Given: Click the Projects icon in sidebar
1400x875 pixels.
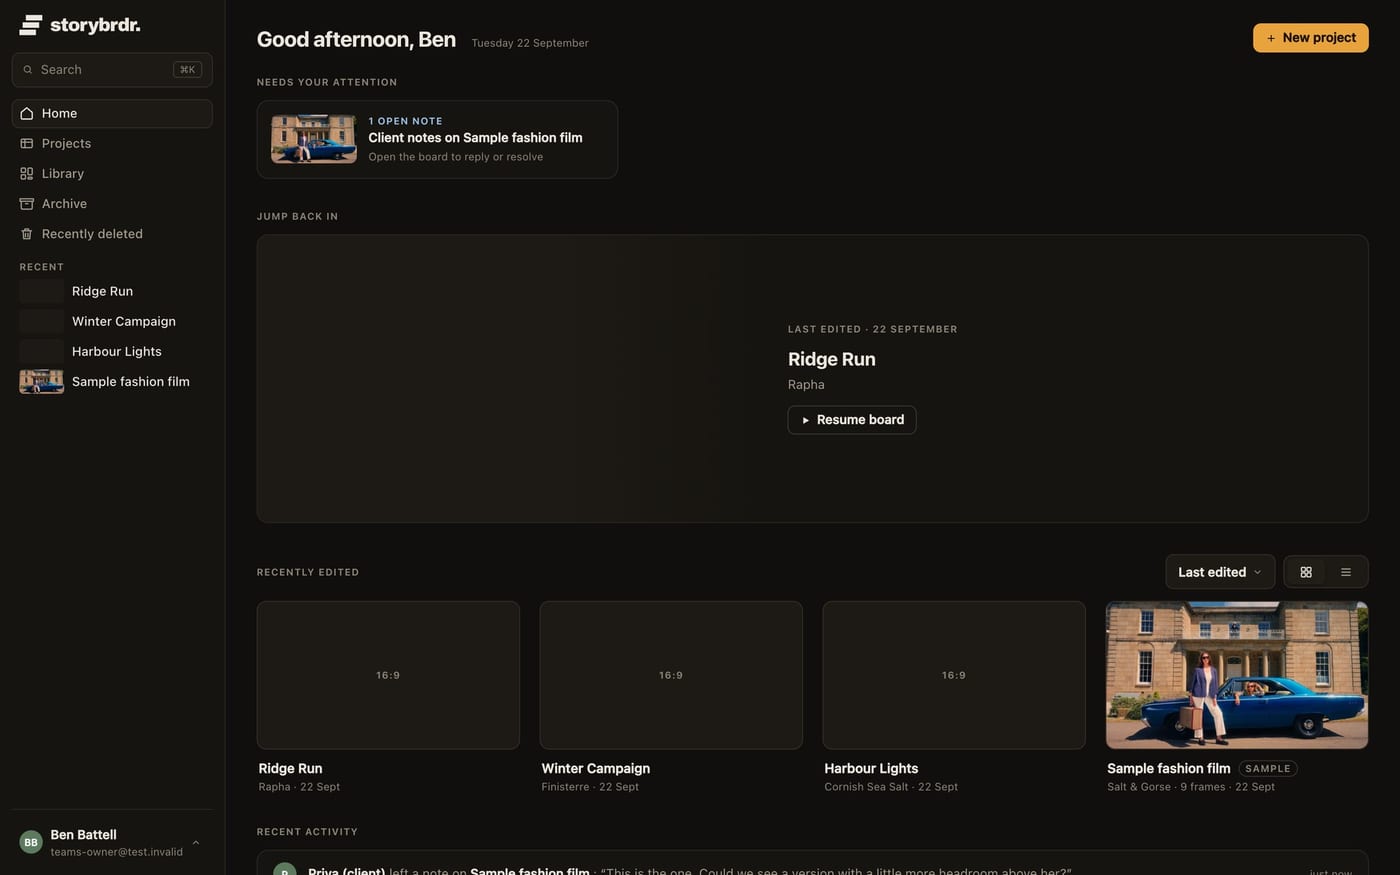Looking at the screenshot, I should (27, 144).
